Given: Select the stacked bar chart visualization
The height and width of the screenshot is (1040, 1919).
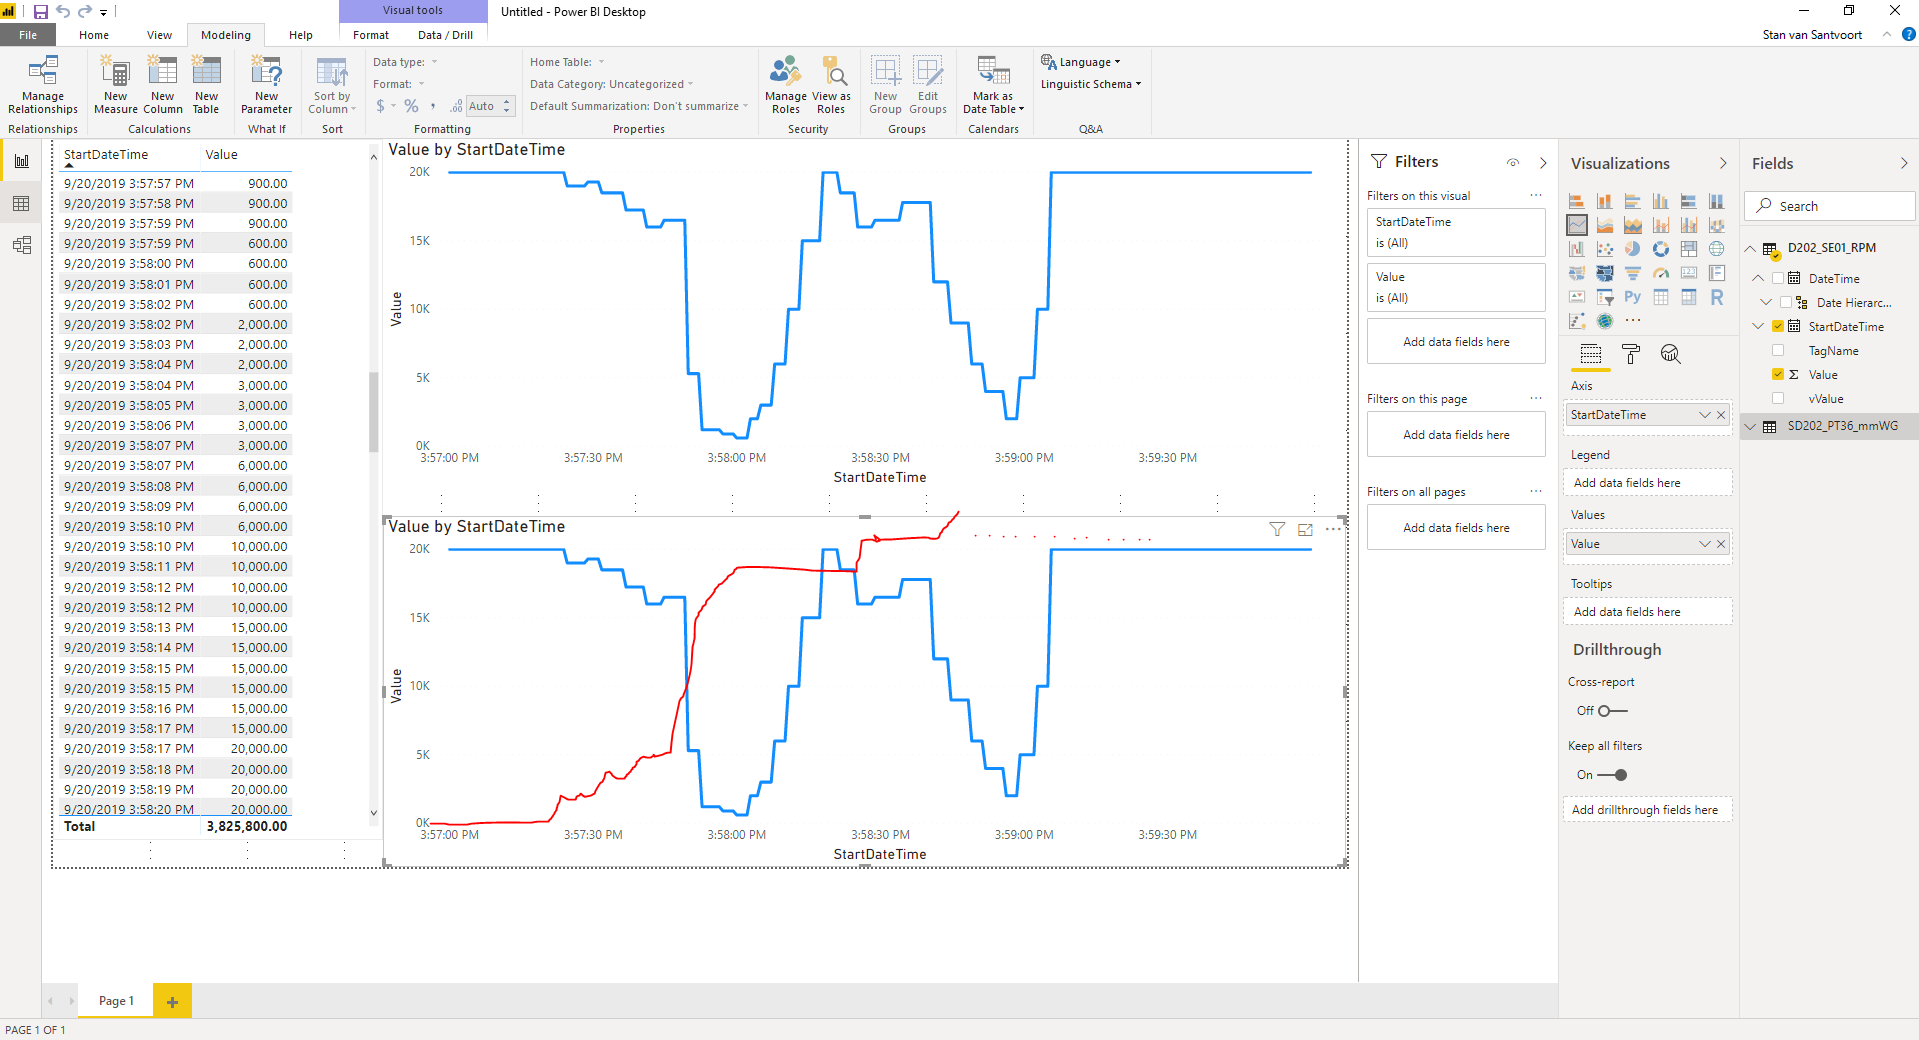Looking at the screenshot, I should pos(1577,201).
